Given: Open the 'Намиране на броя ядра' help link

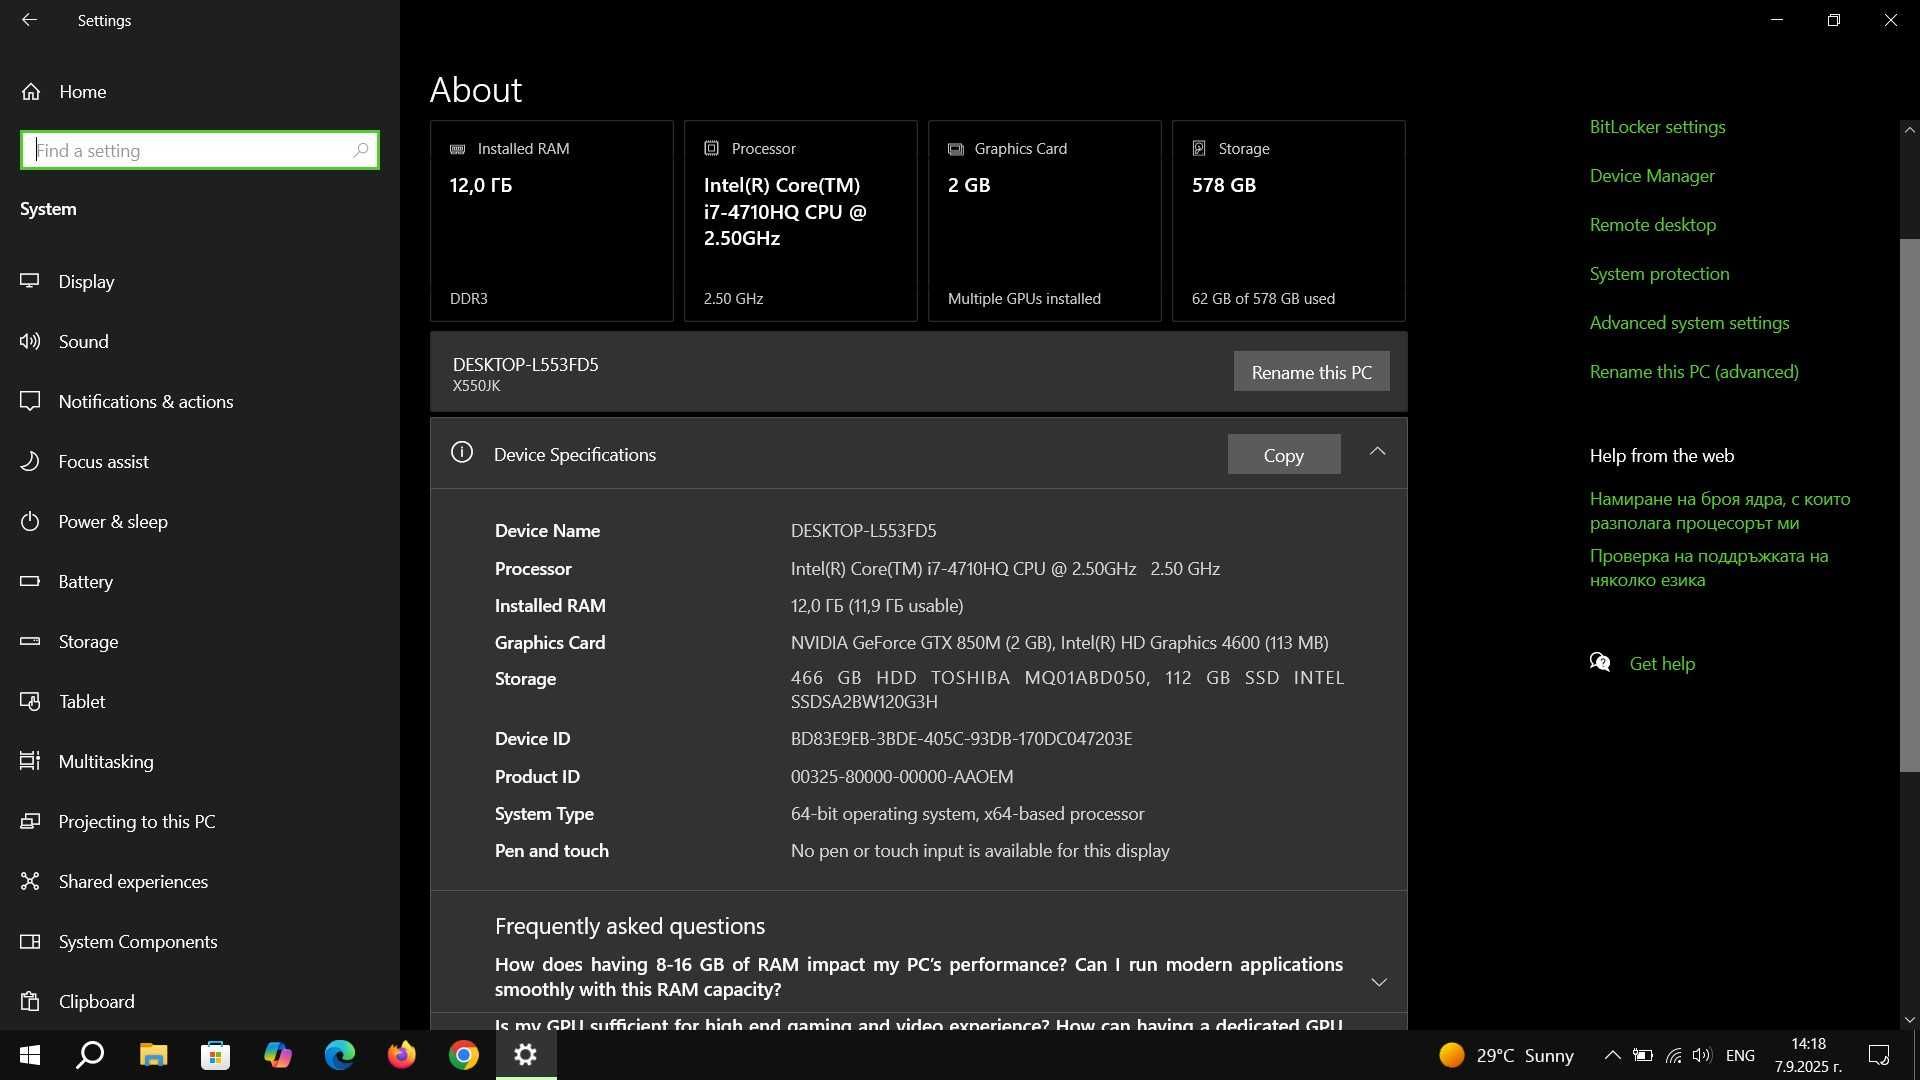Looking at the screenshot, I should [x=1720, y=511].
